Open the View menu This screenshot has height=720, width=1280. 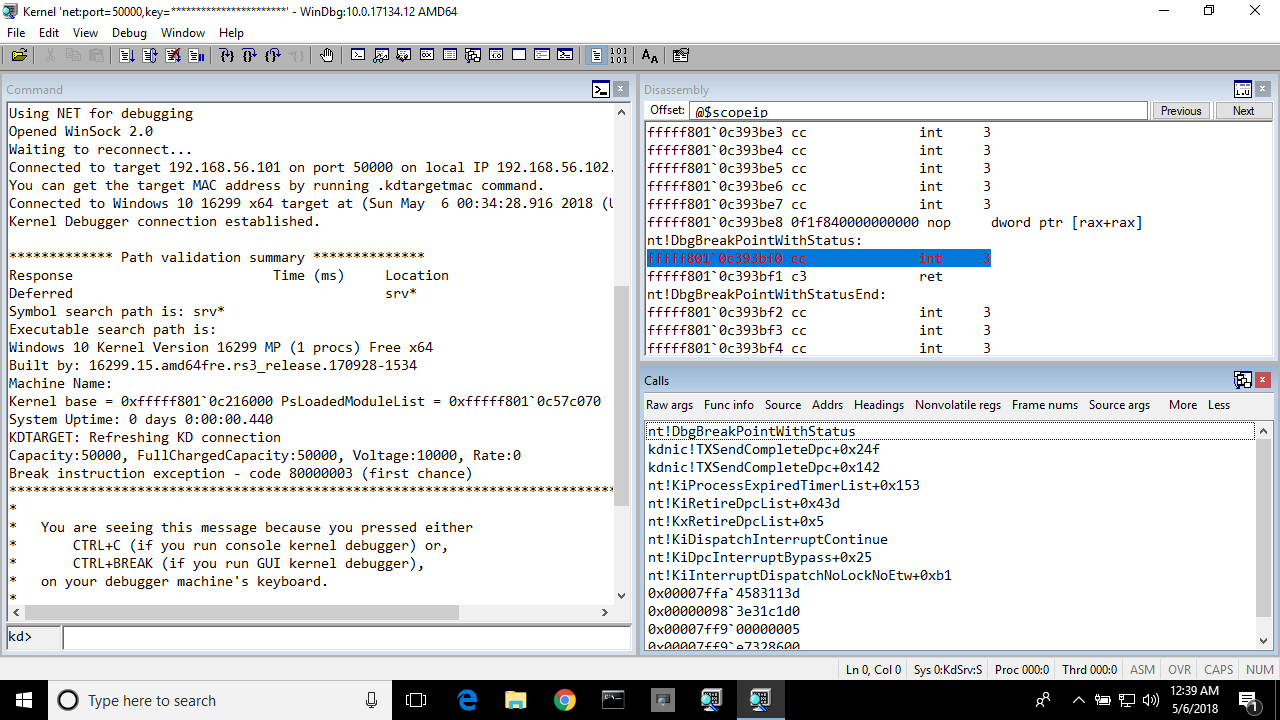pos(85,33)
